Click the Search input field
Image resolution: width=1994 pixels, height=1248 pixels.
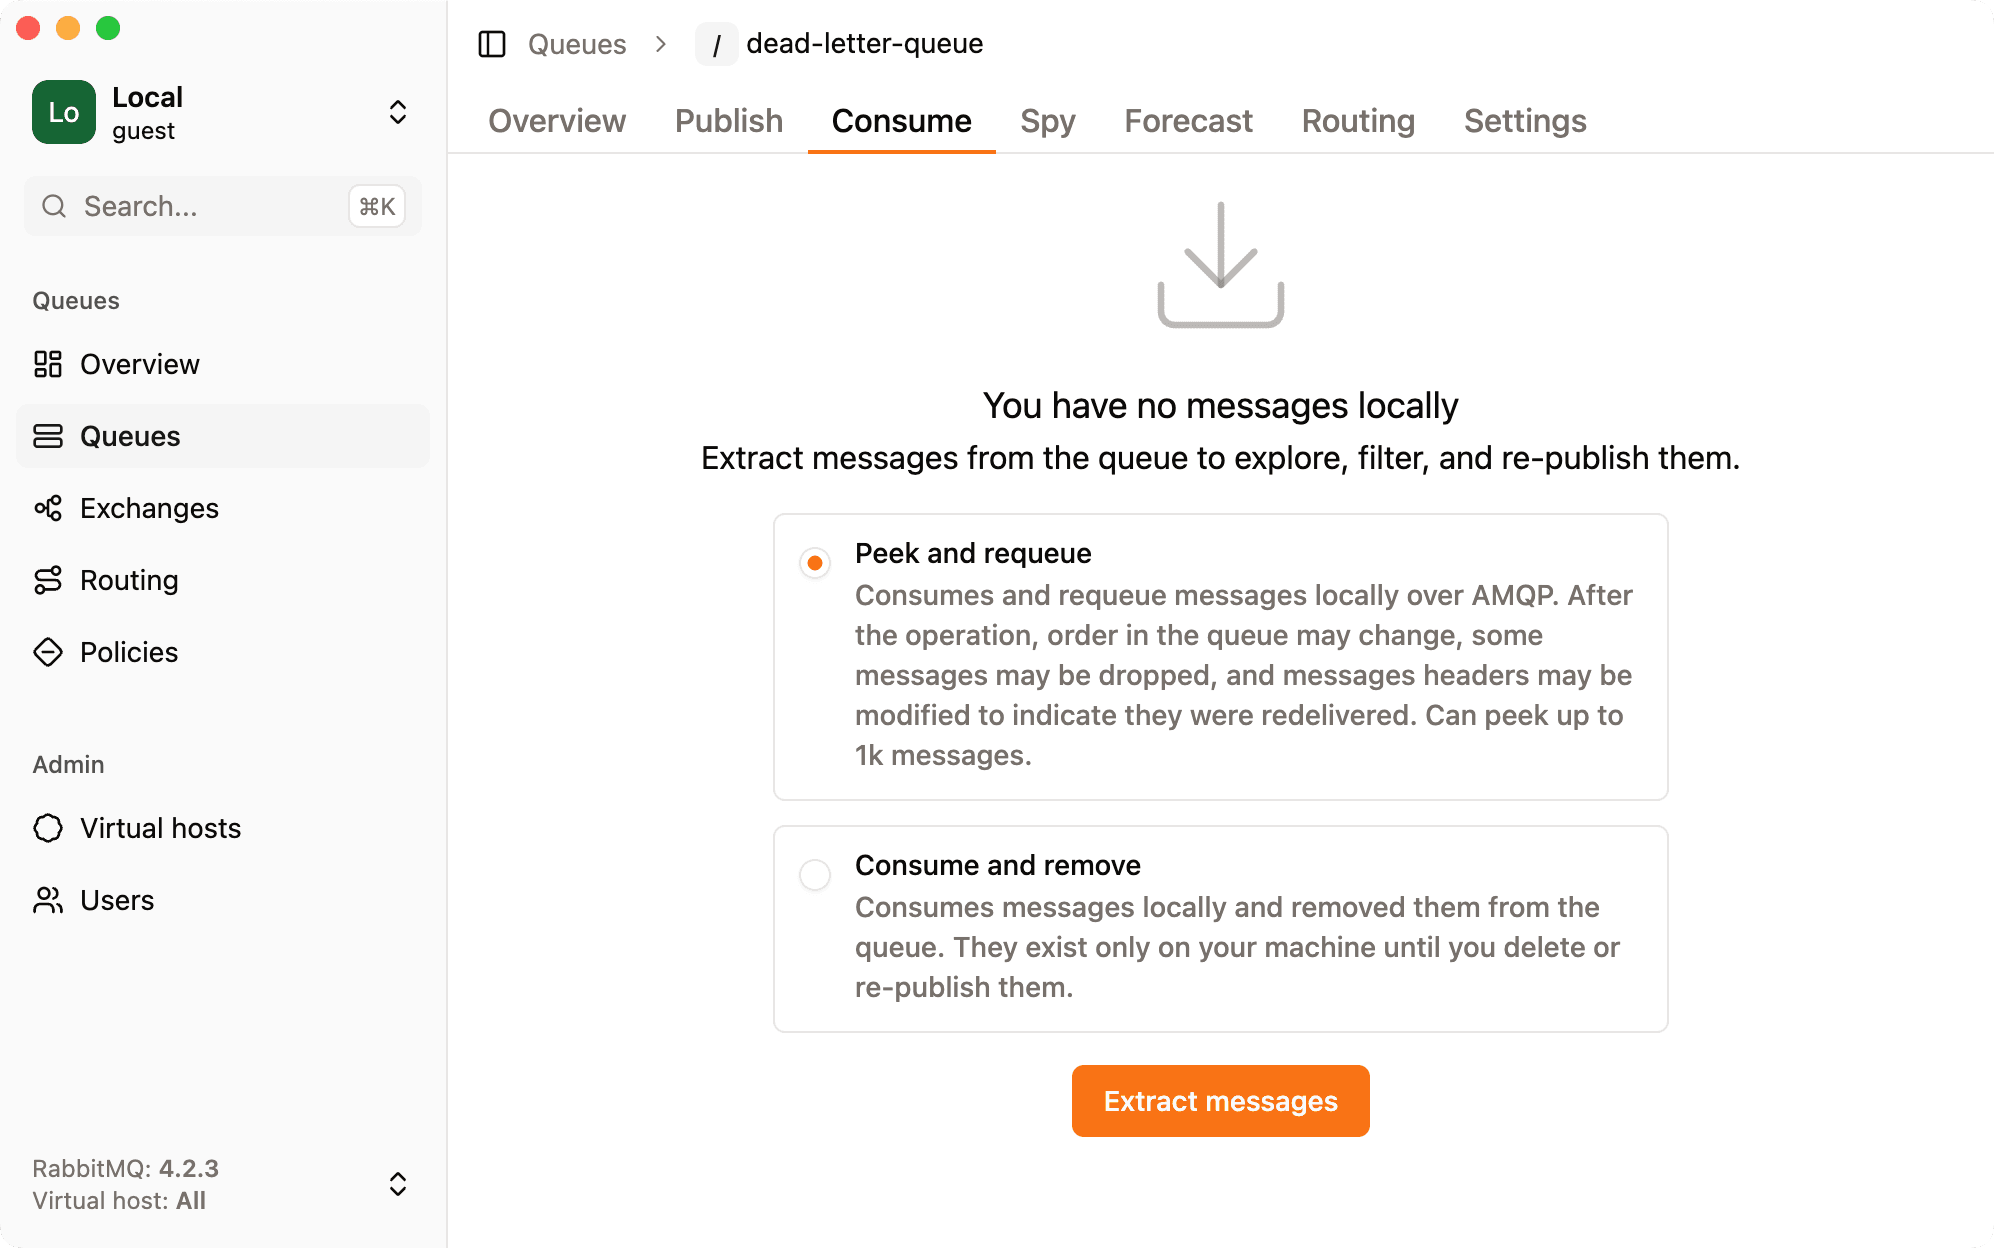click(200, 206)
